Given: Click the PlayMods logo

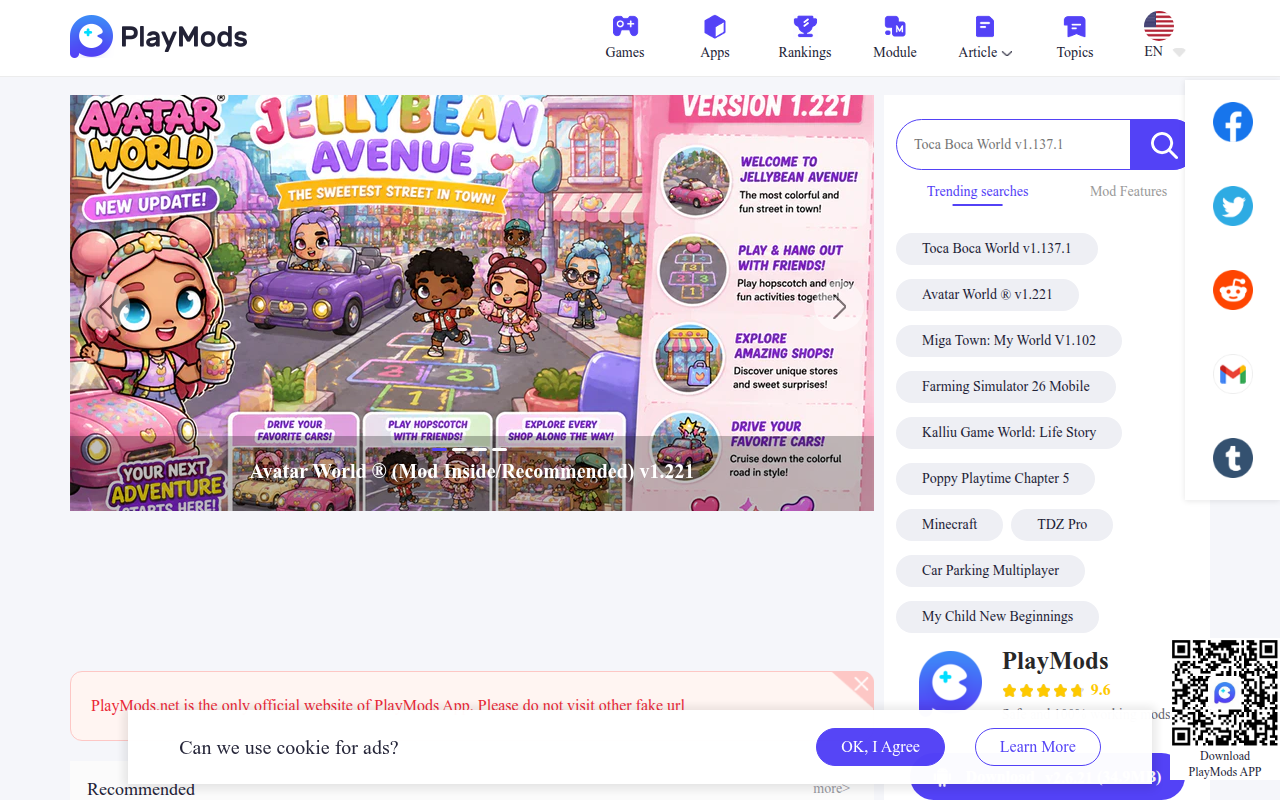Looking at the screenshot, I should click(x=158, y=37).
